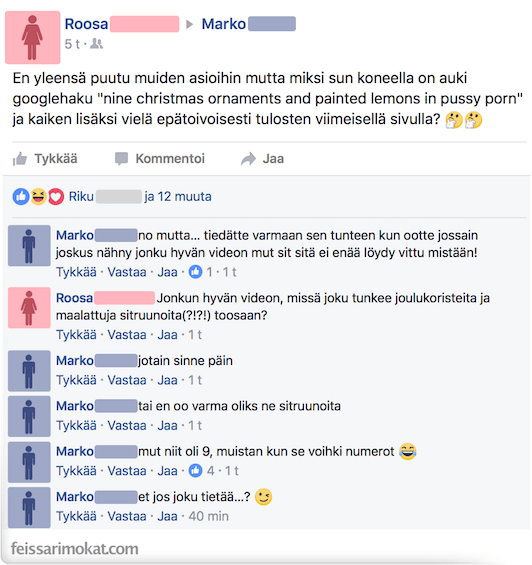Click the Jaa share arrow icon

click(x=248, y=159)
